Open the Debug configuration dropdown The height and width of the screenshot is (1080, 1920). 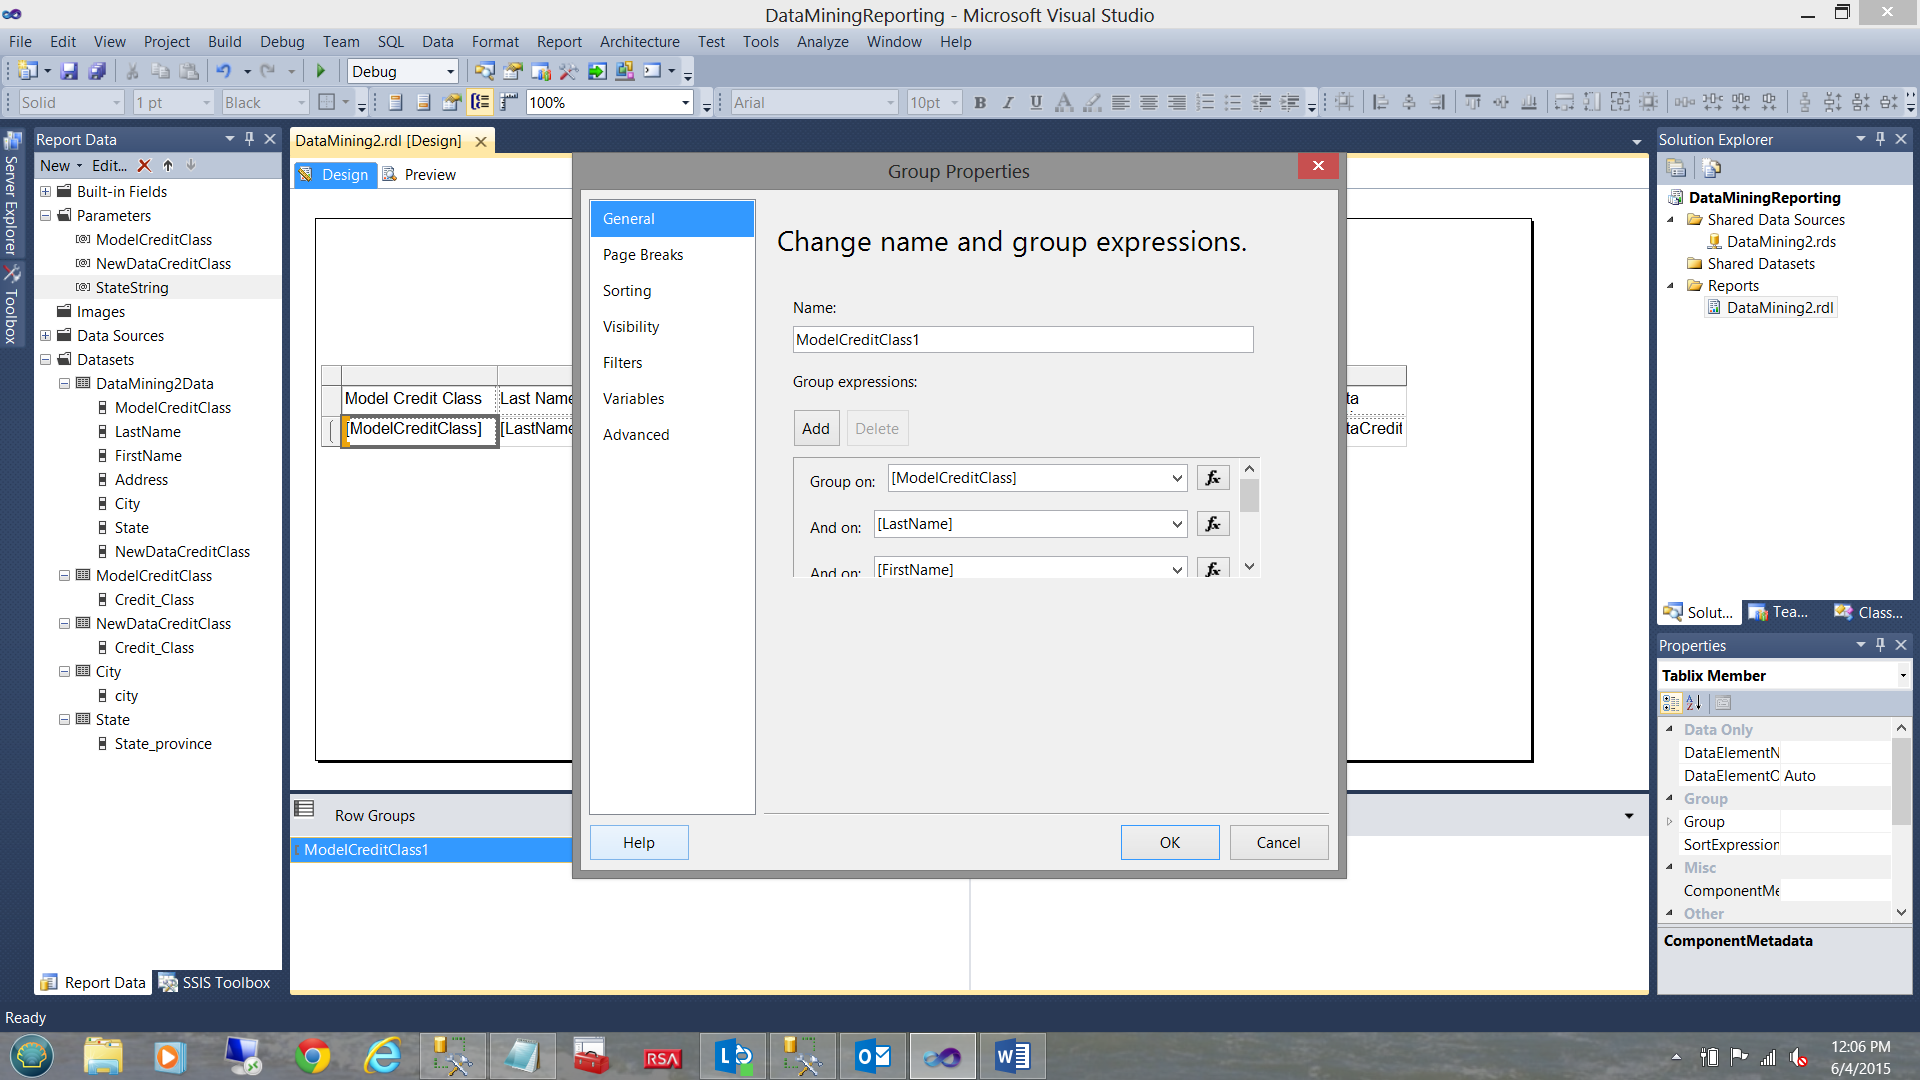click(x=450, y=72)
